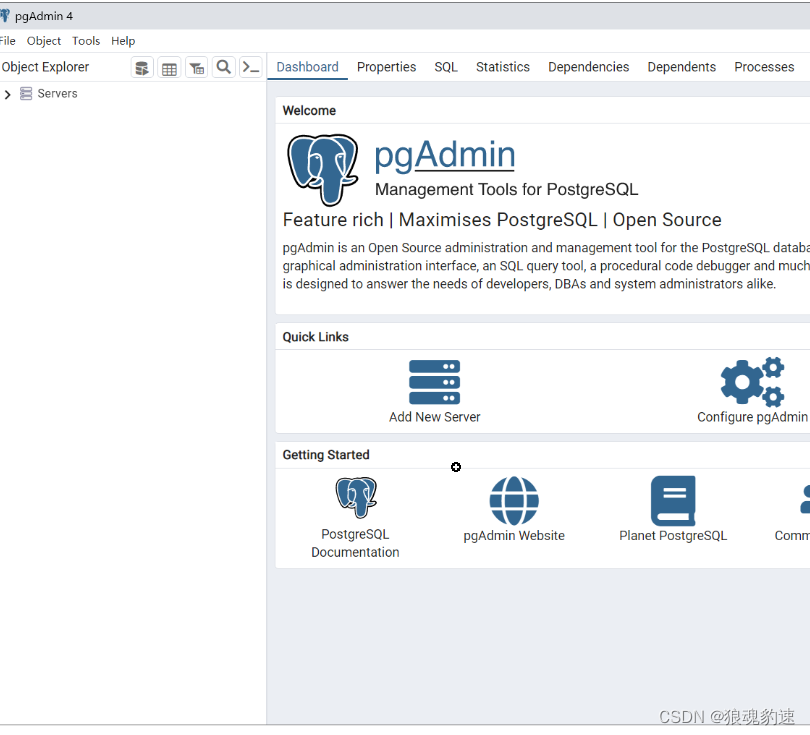Click the pgAdmin heading link
The height and width of the screenshot is (735, 810).
coord(444,154)
